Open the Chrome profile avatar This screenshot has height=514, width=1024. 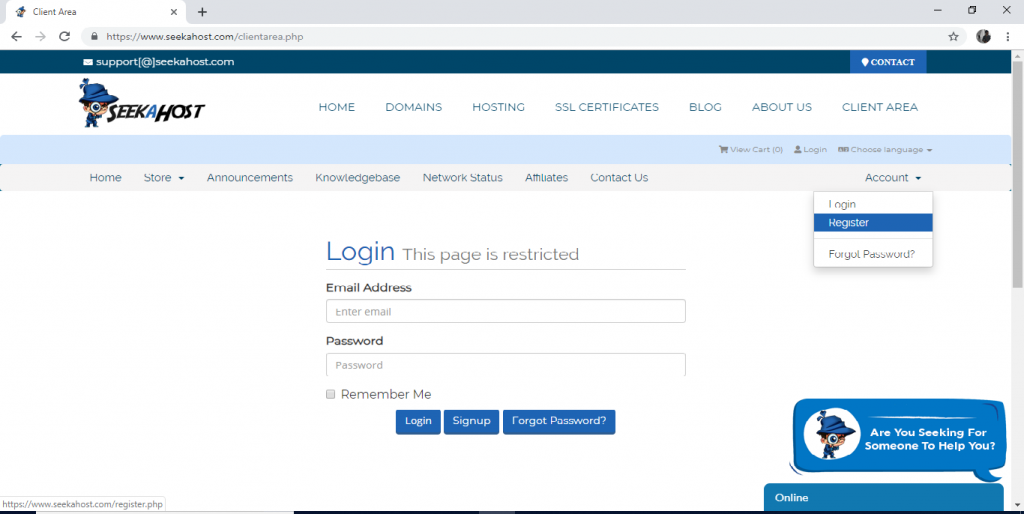click(x=984, y=37)
